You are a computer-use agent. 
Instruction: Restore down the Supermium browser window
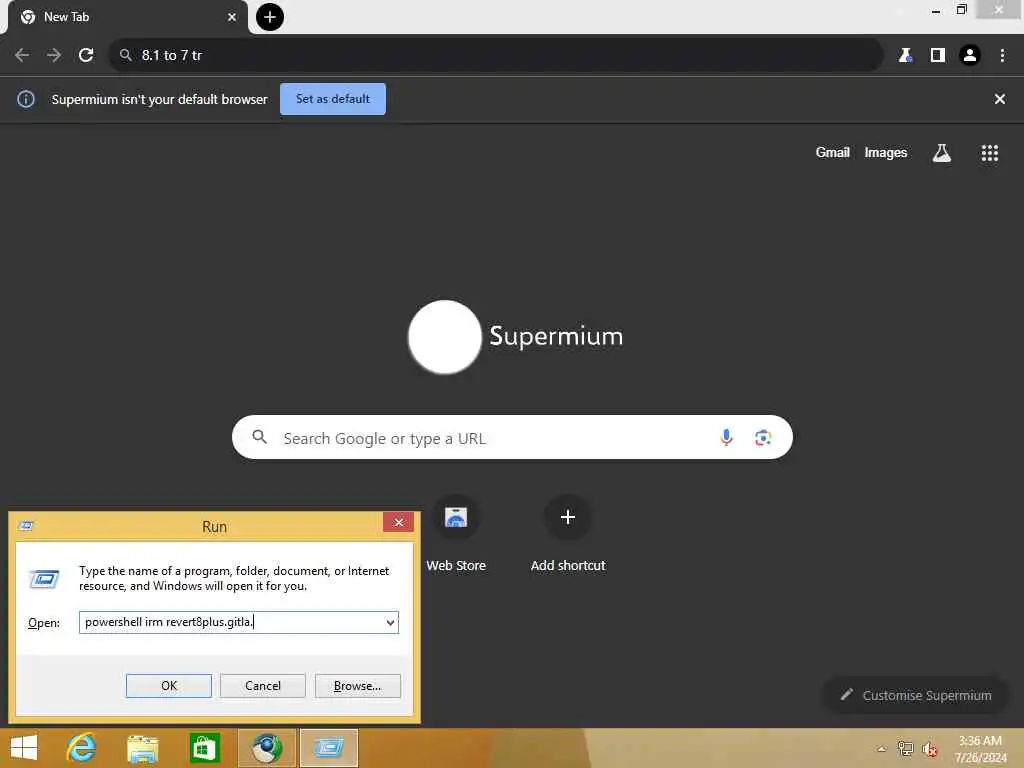point(961,10)
